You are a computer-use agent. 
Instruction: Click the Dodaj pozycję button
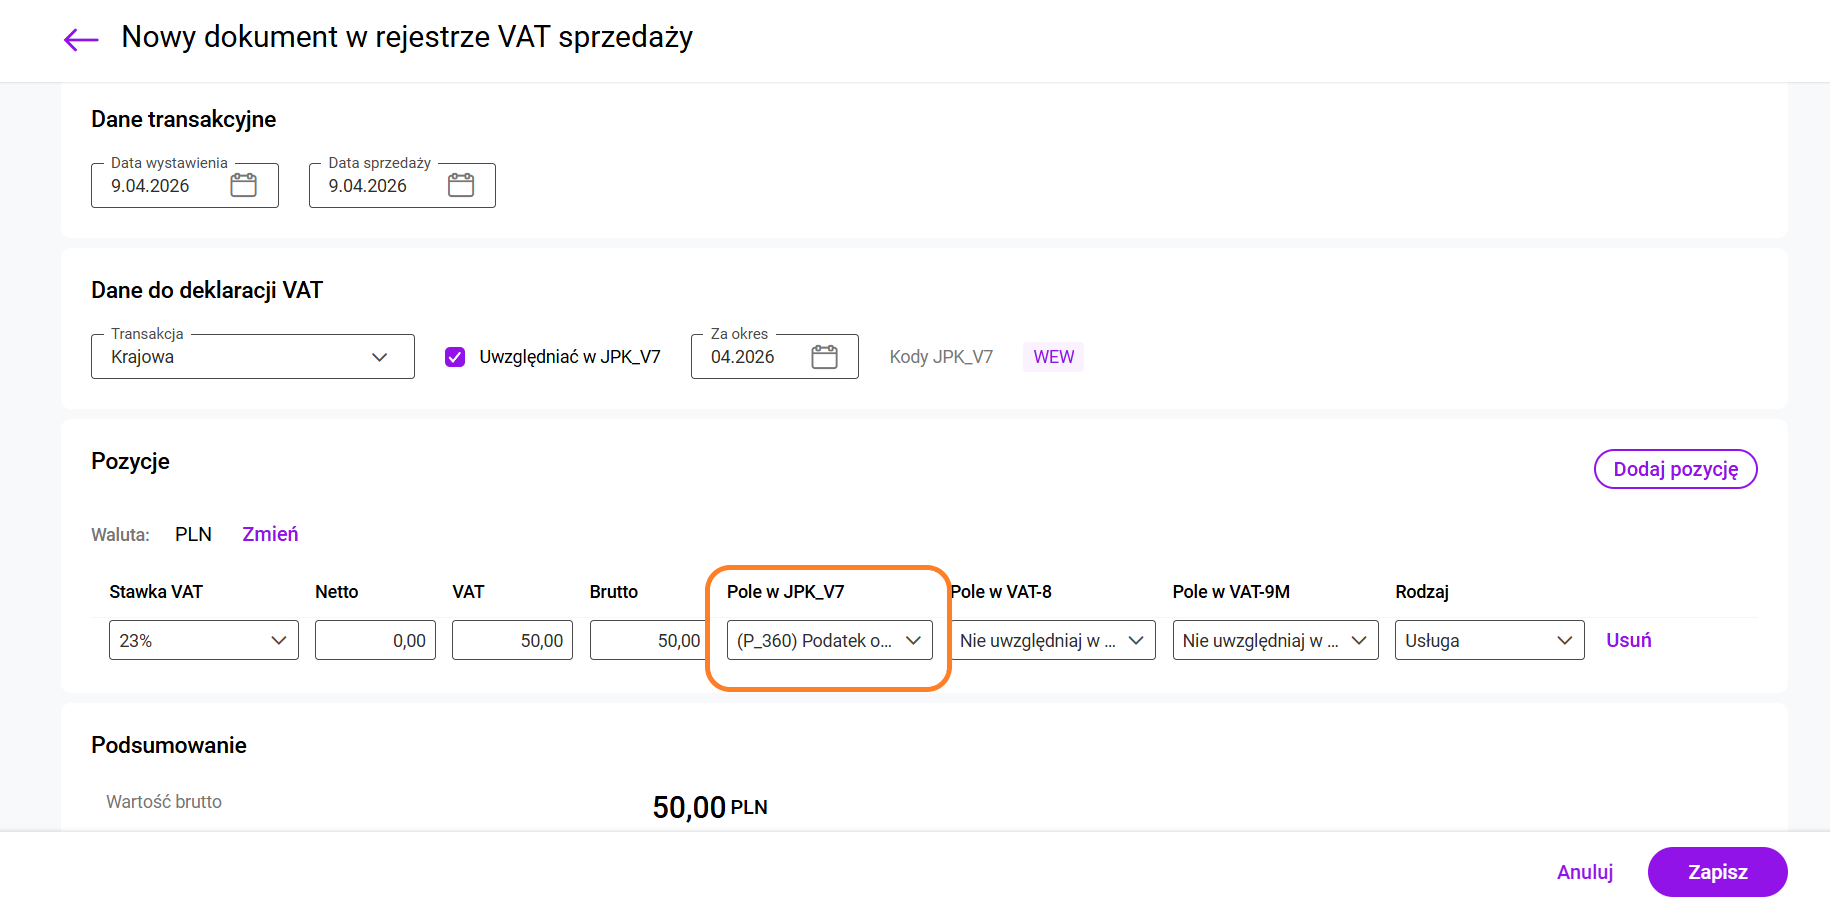coord(1675,469)
